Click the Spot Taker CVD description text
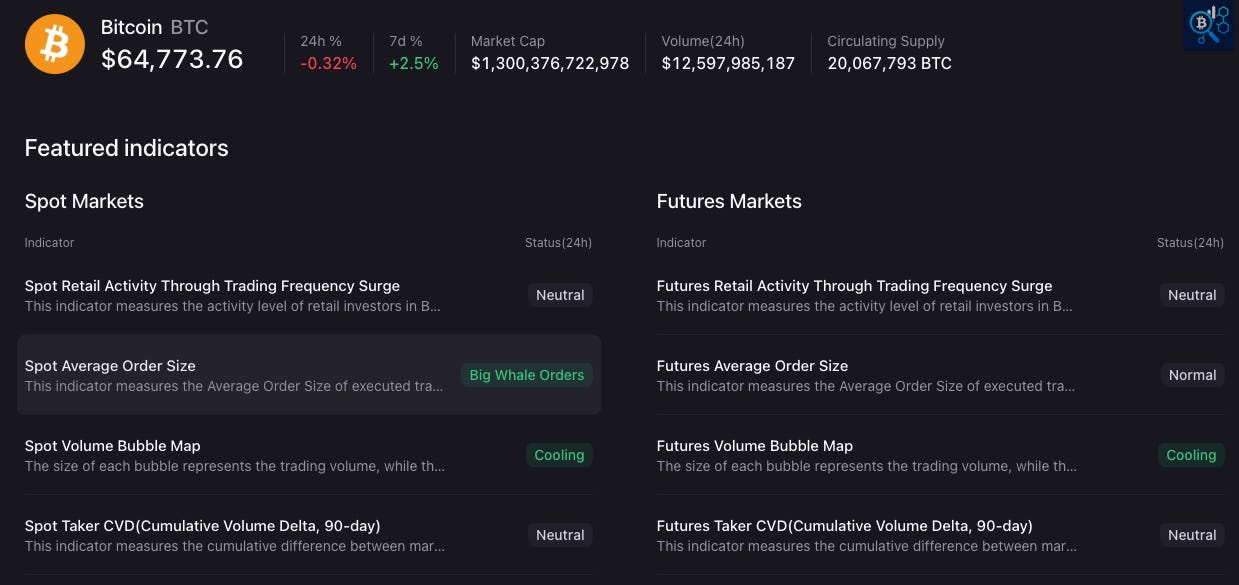Screen dimensions: 1239x585 [235, 546]
